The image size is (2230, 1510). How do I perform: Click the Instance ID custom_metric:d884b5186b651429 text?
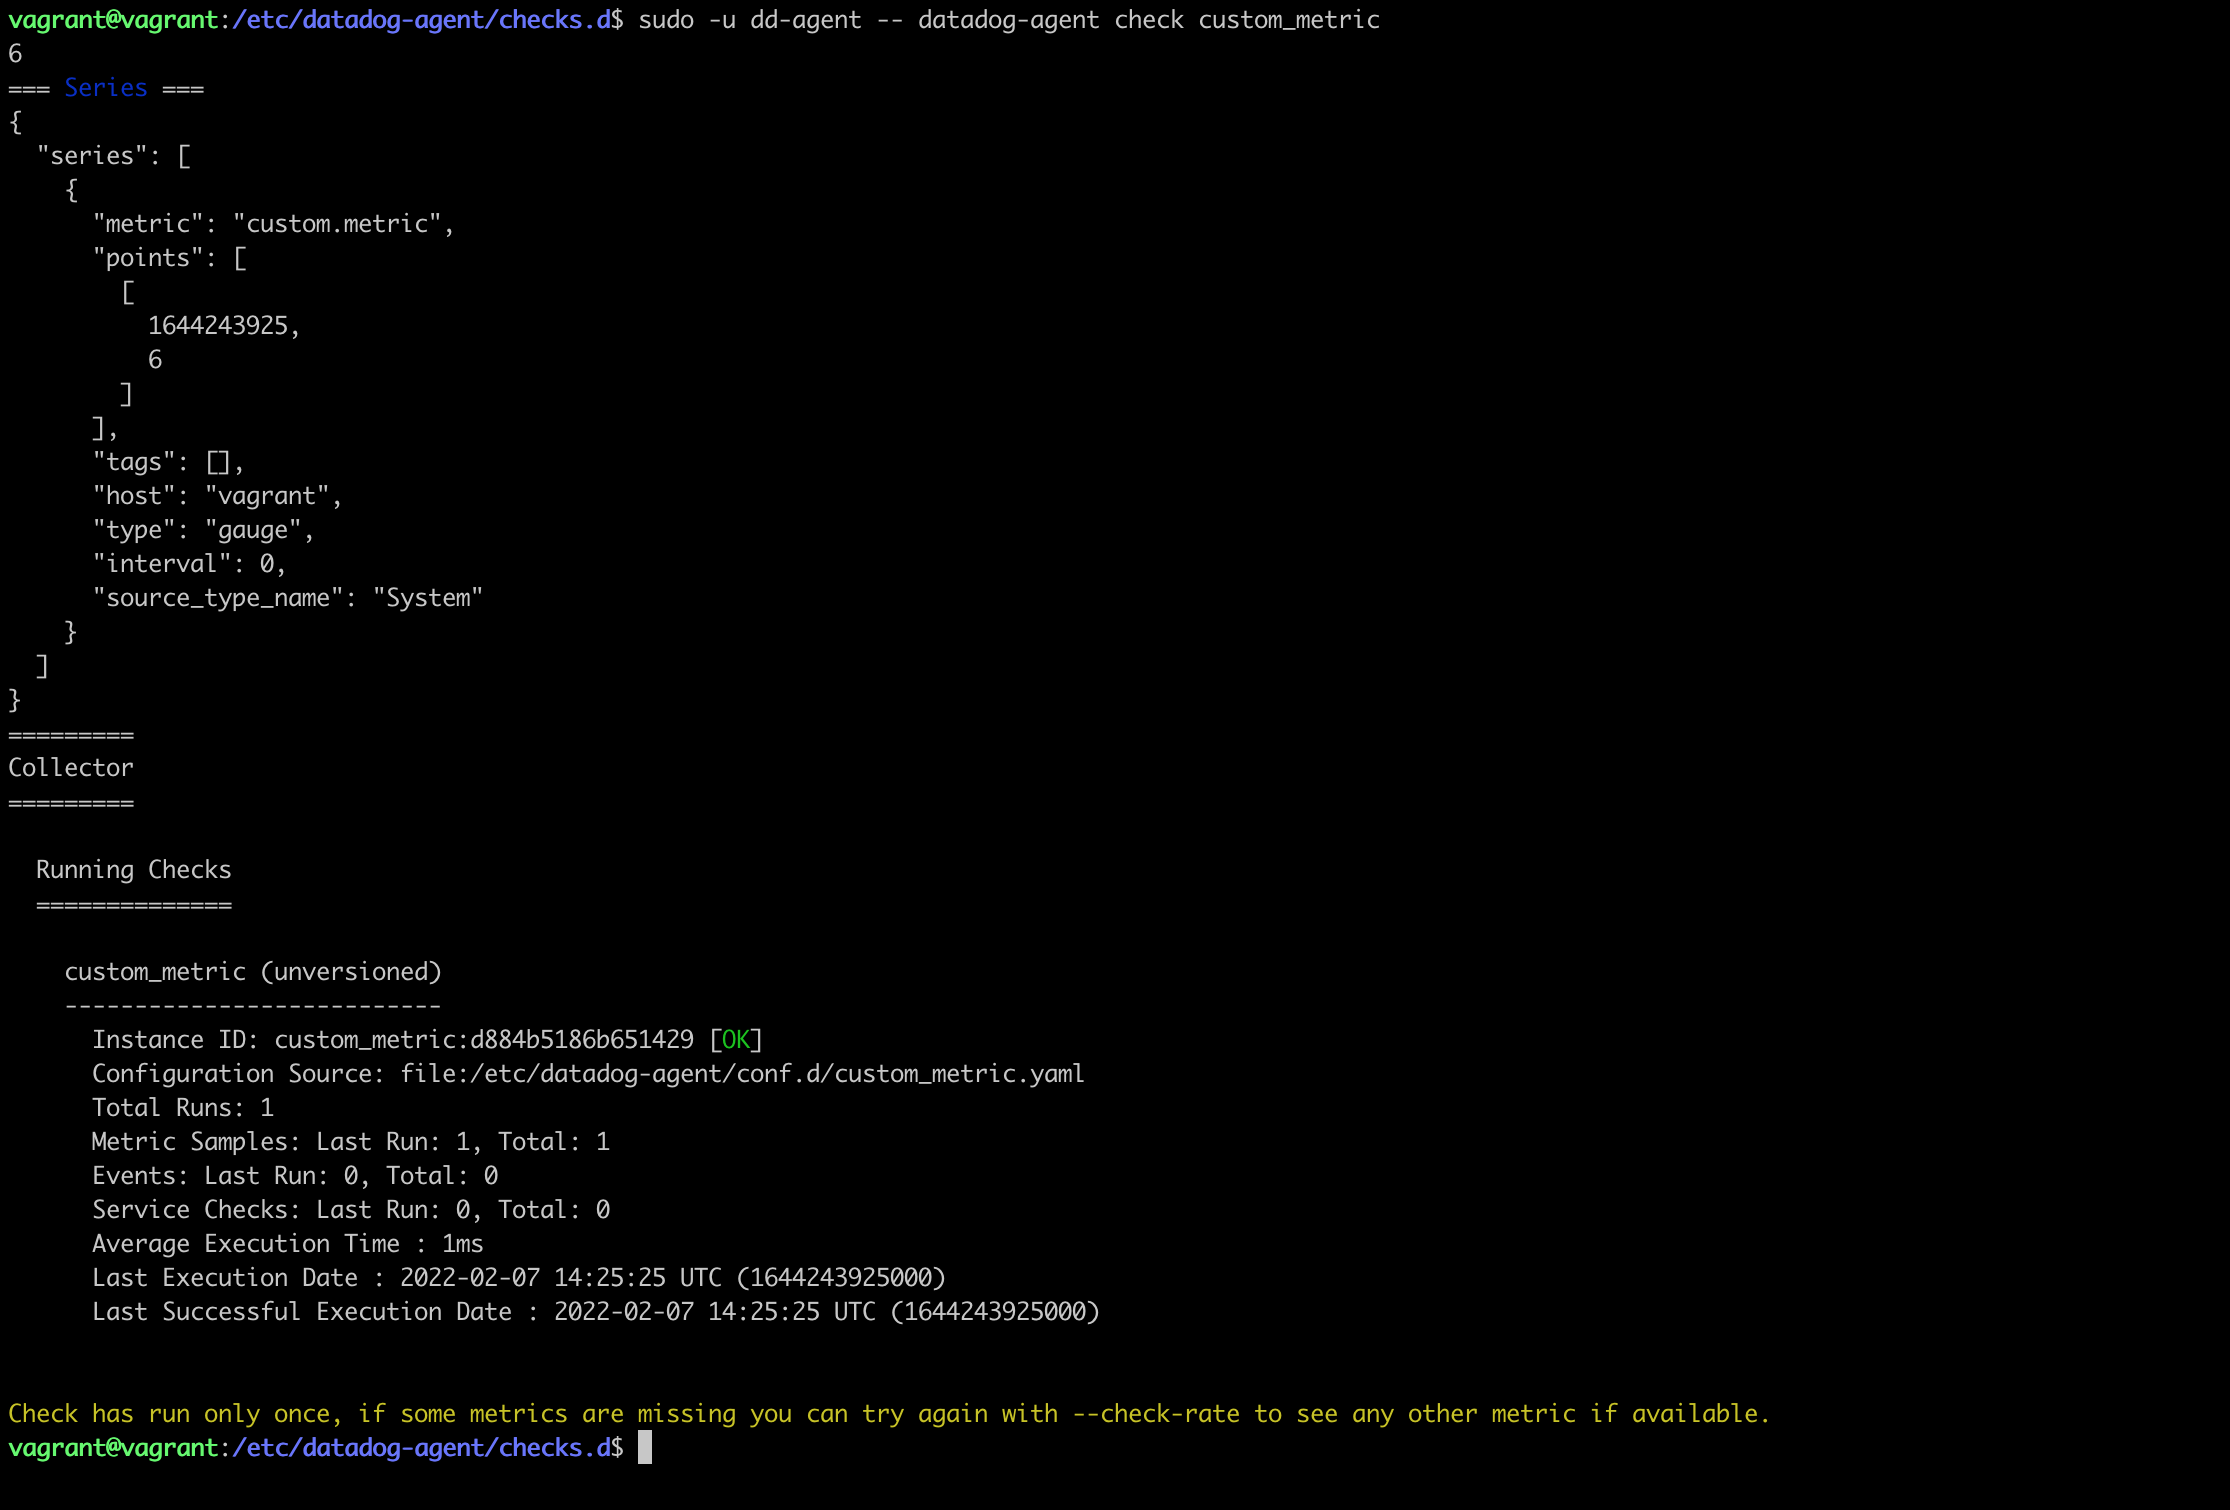(393, 1040)
